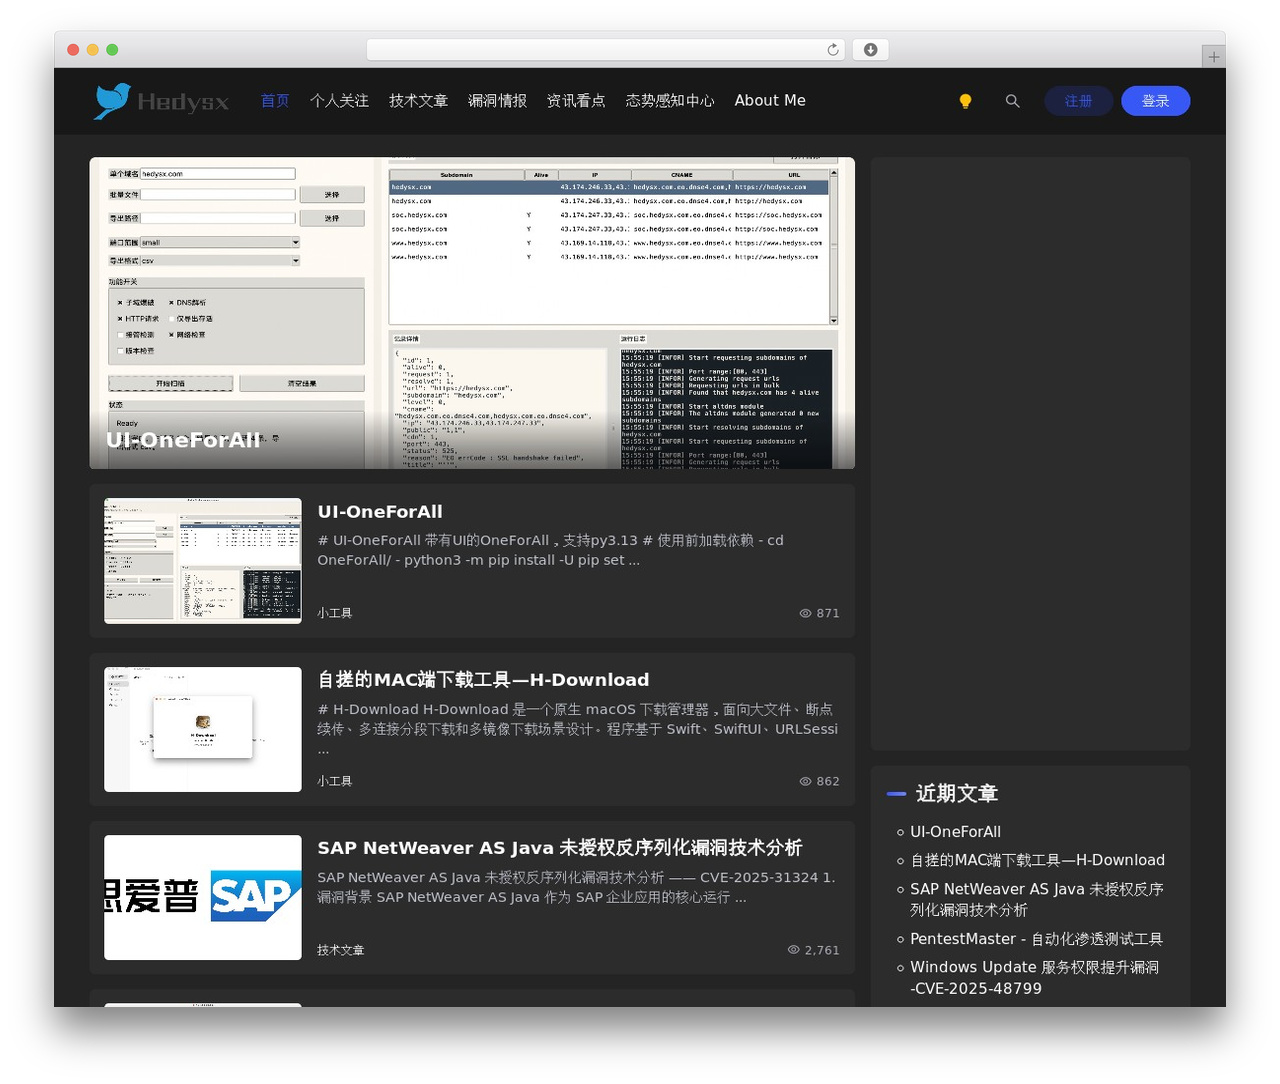Click the SAP NetWeaver article excerpt text
This screenshot has width=1280, height=1084.
click(x=576, y=887)
